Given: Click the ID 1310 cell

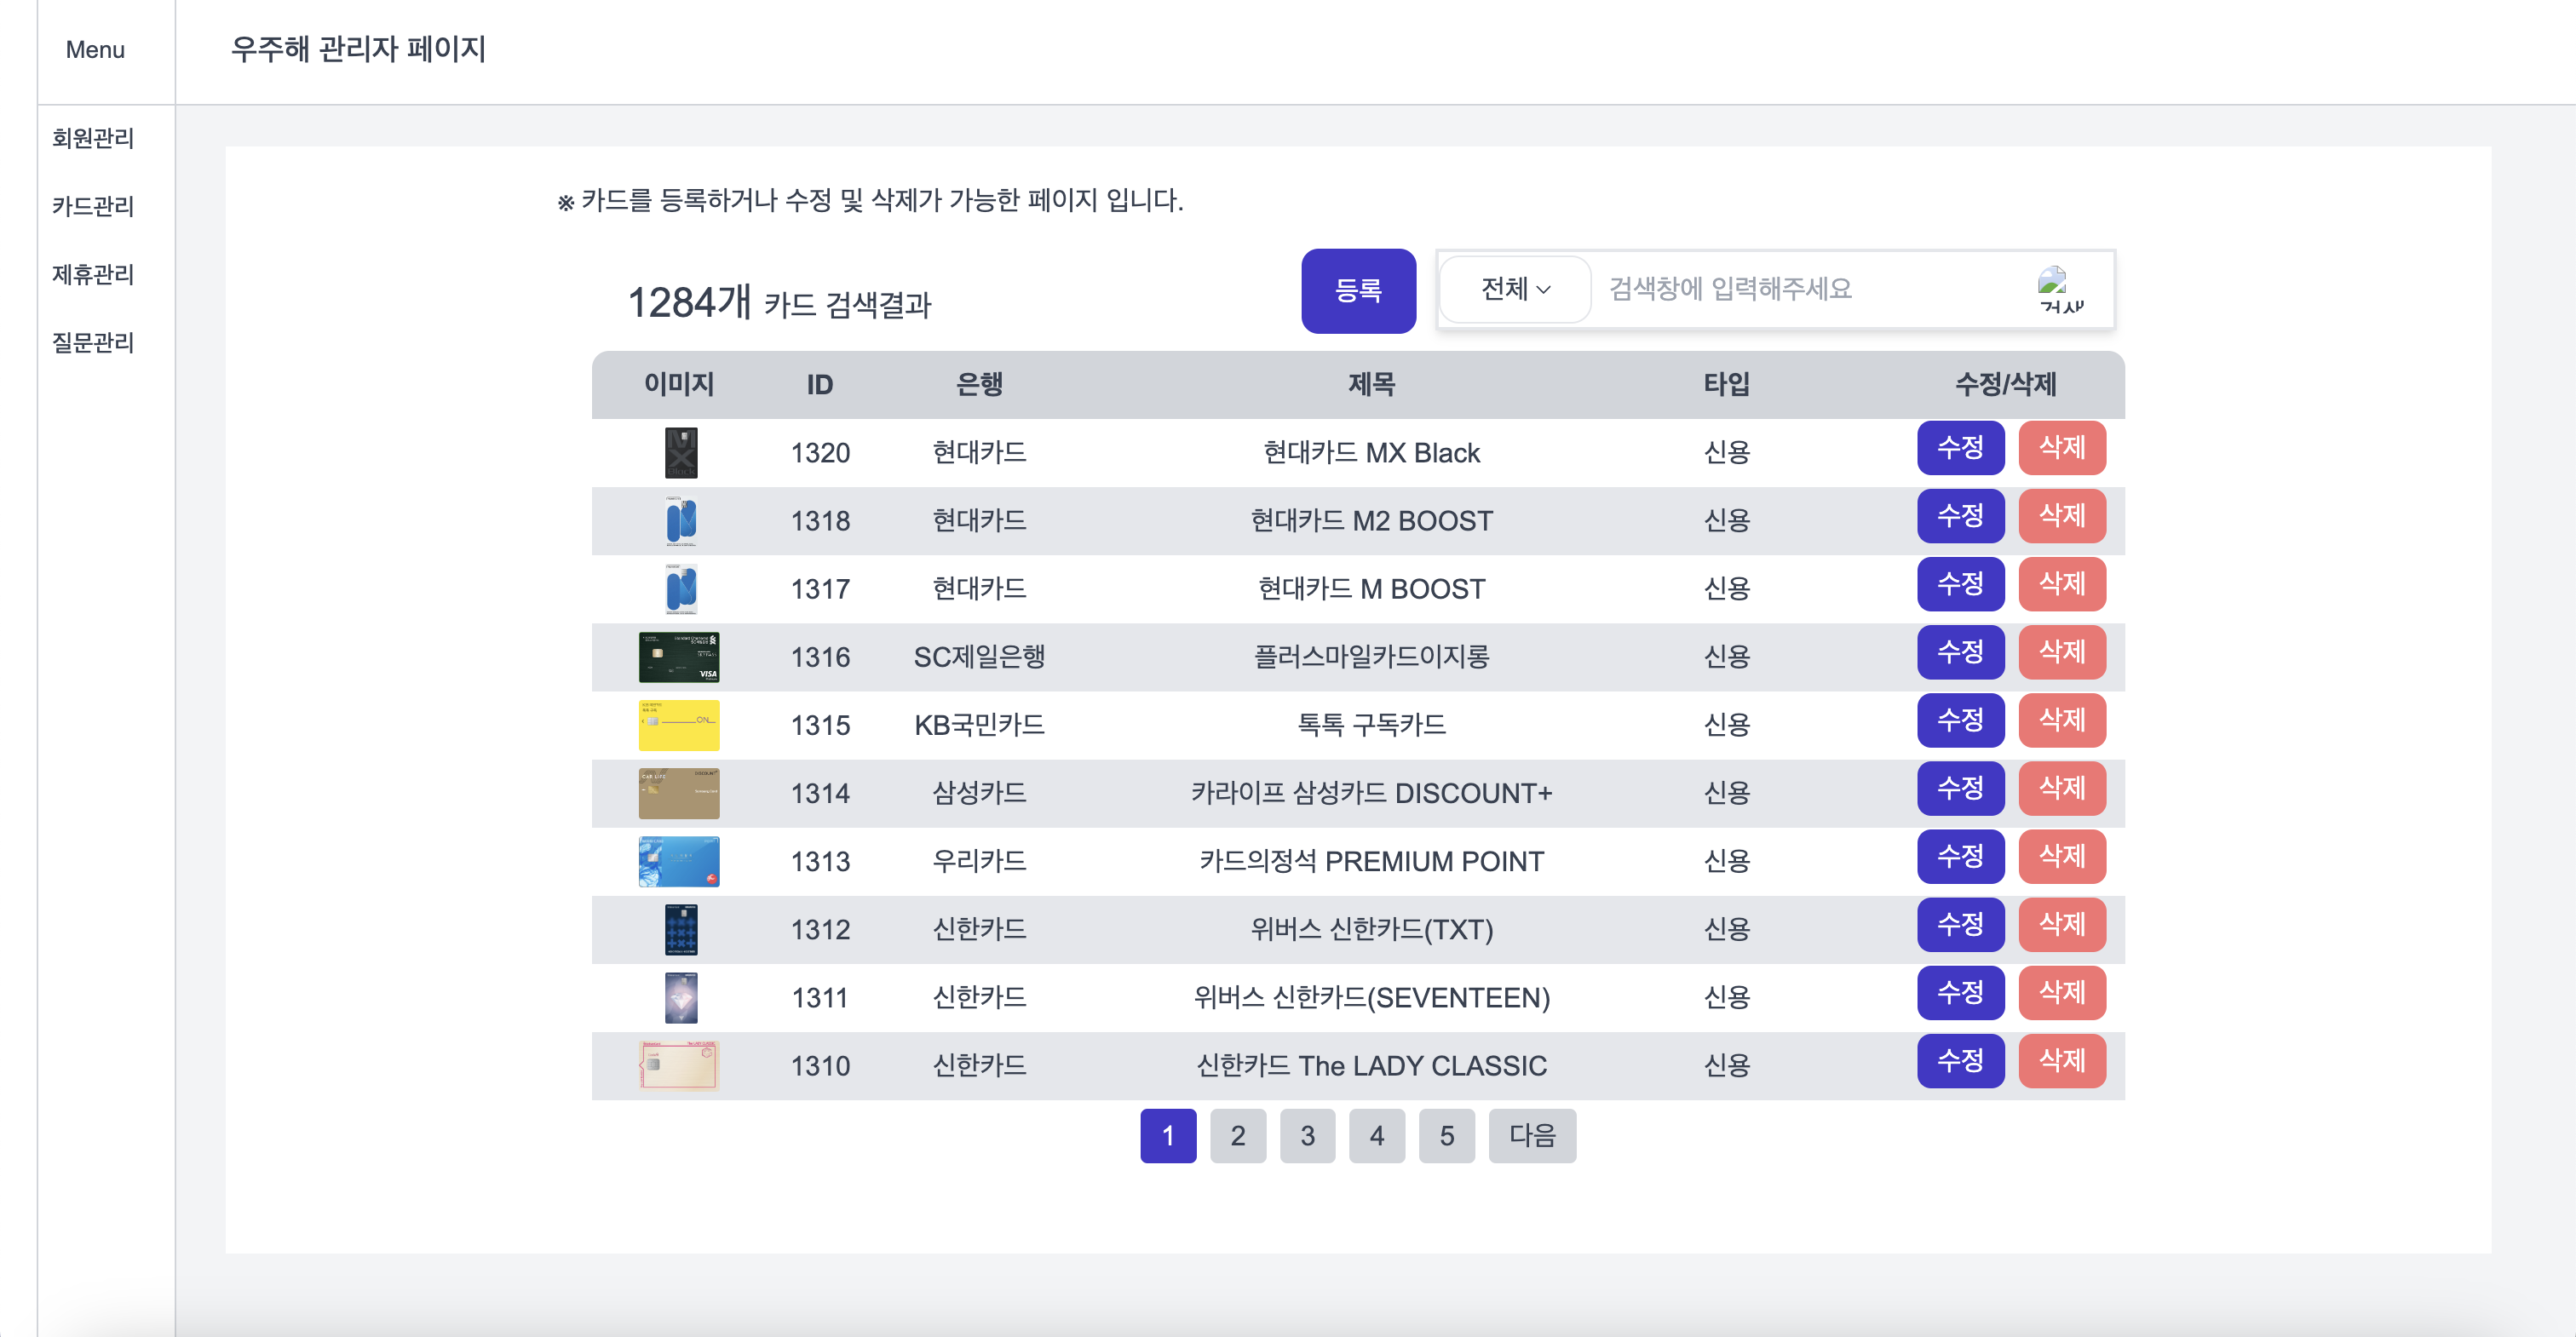Looking at the screenshot, I should point(820,1066).
